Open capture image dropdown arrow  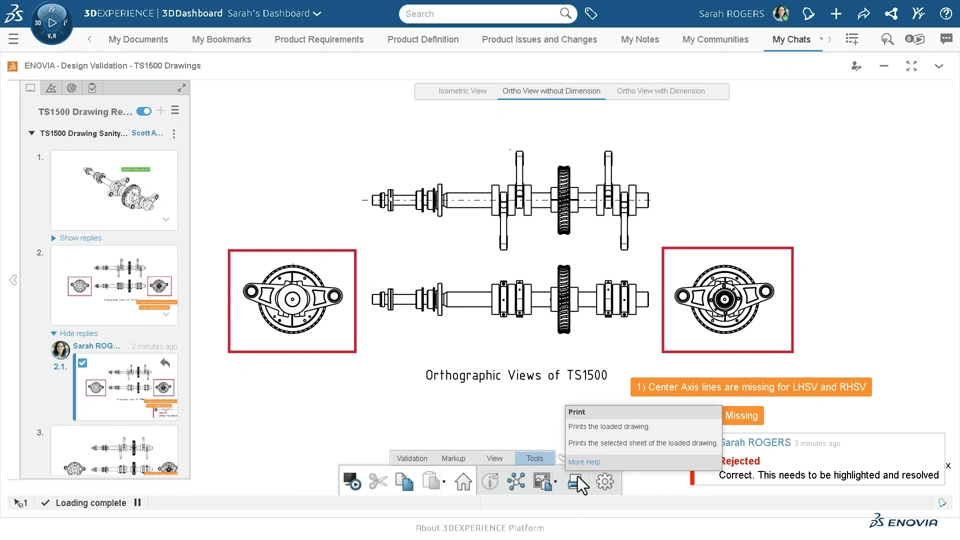coord(555,482)
